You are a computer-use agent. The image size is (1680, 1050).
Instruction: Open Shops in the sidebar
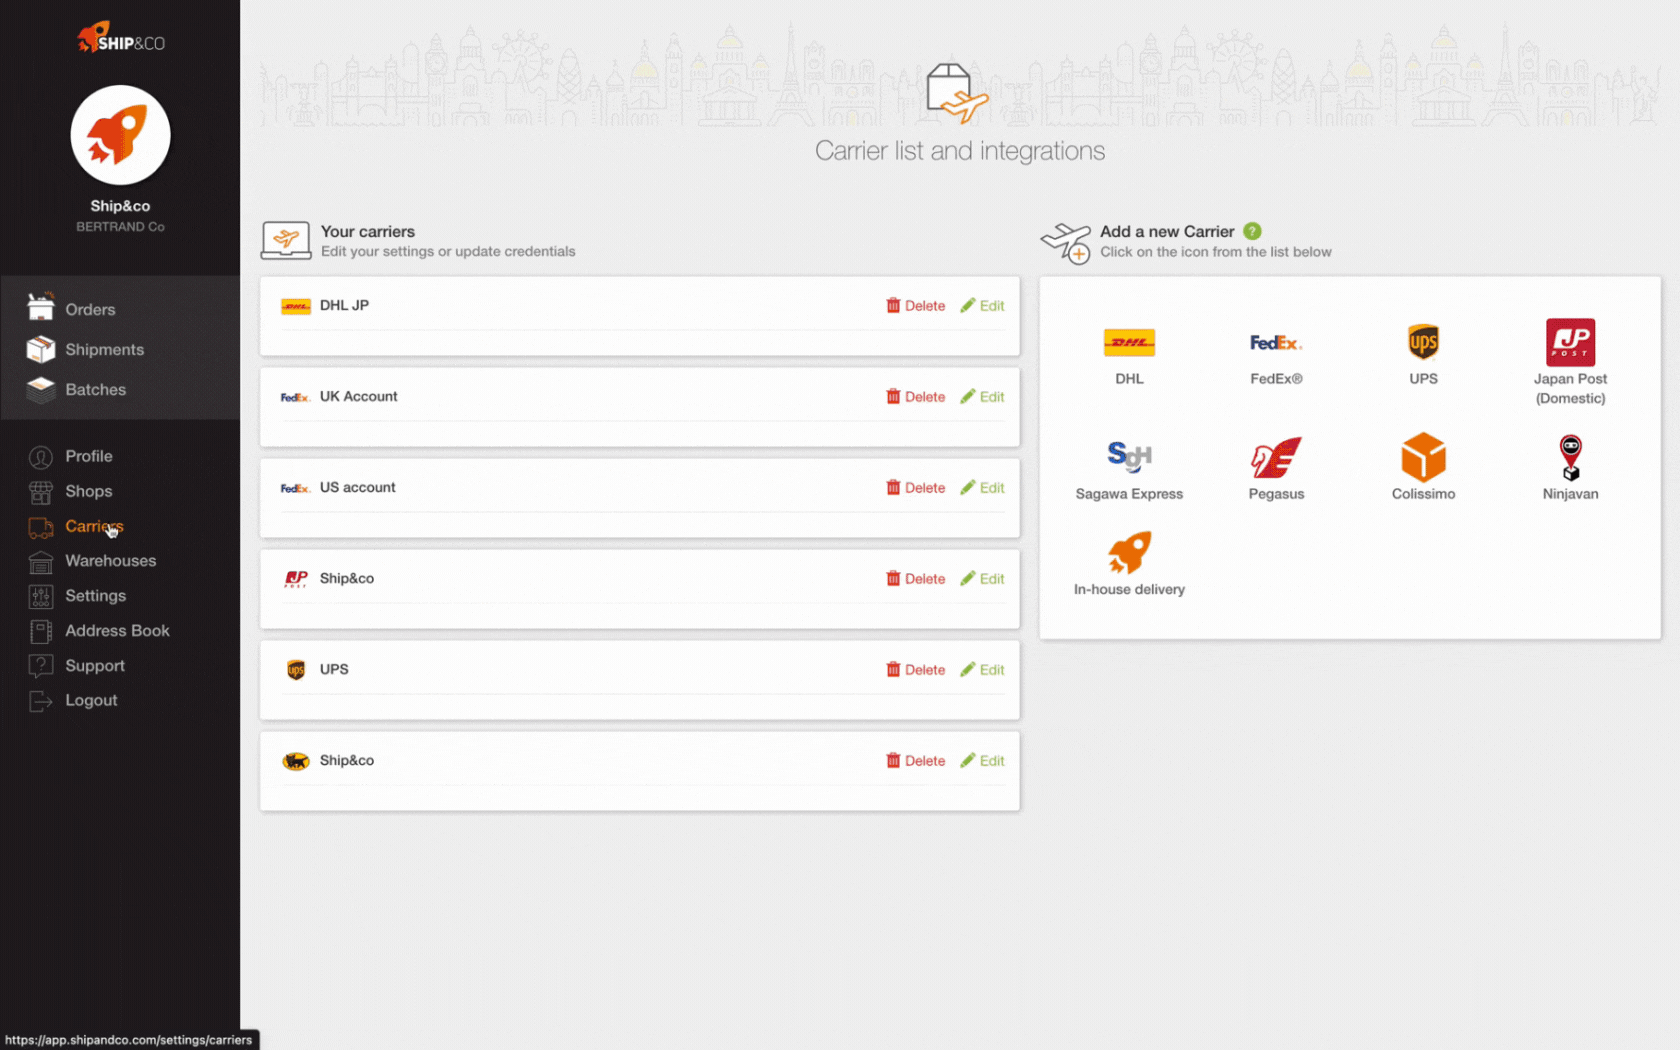[88, 491]
